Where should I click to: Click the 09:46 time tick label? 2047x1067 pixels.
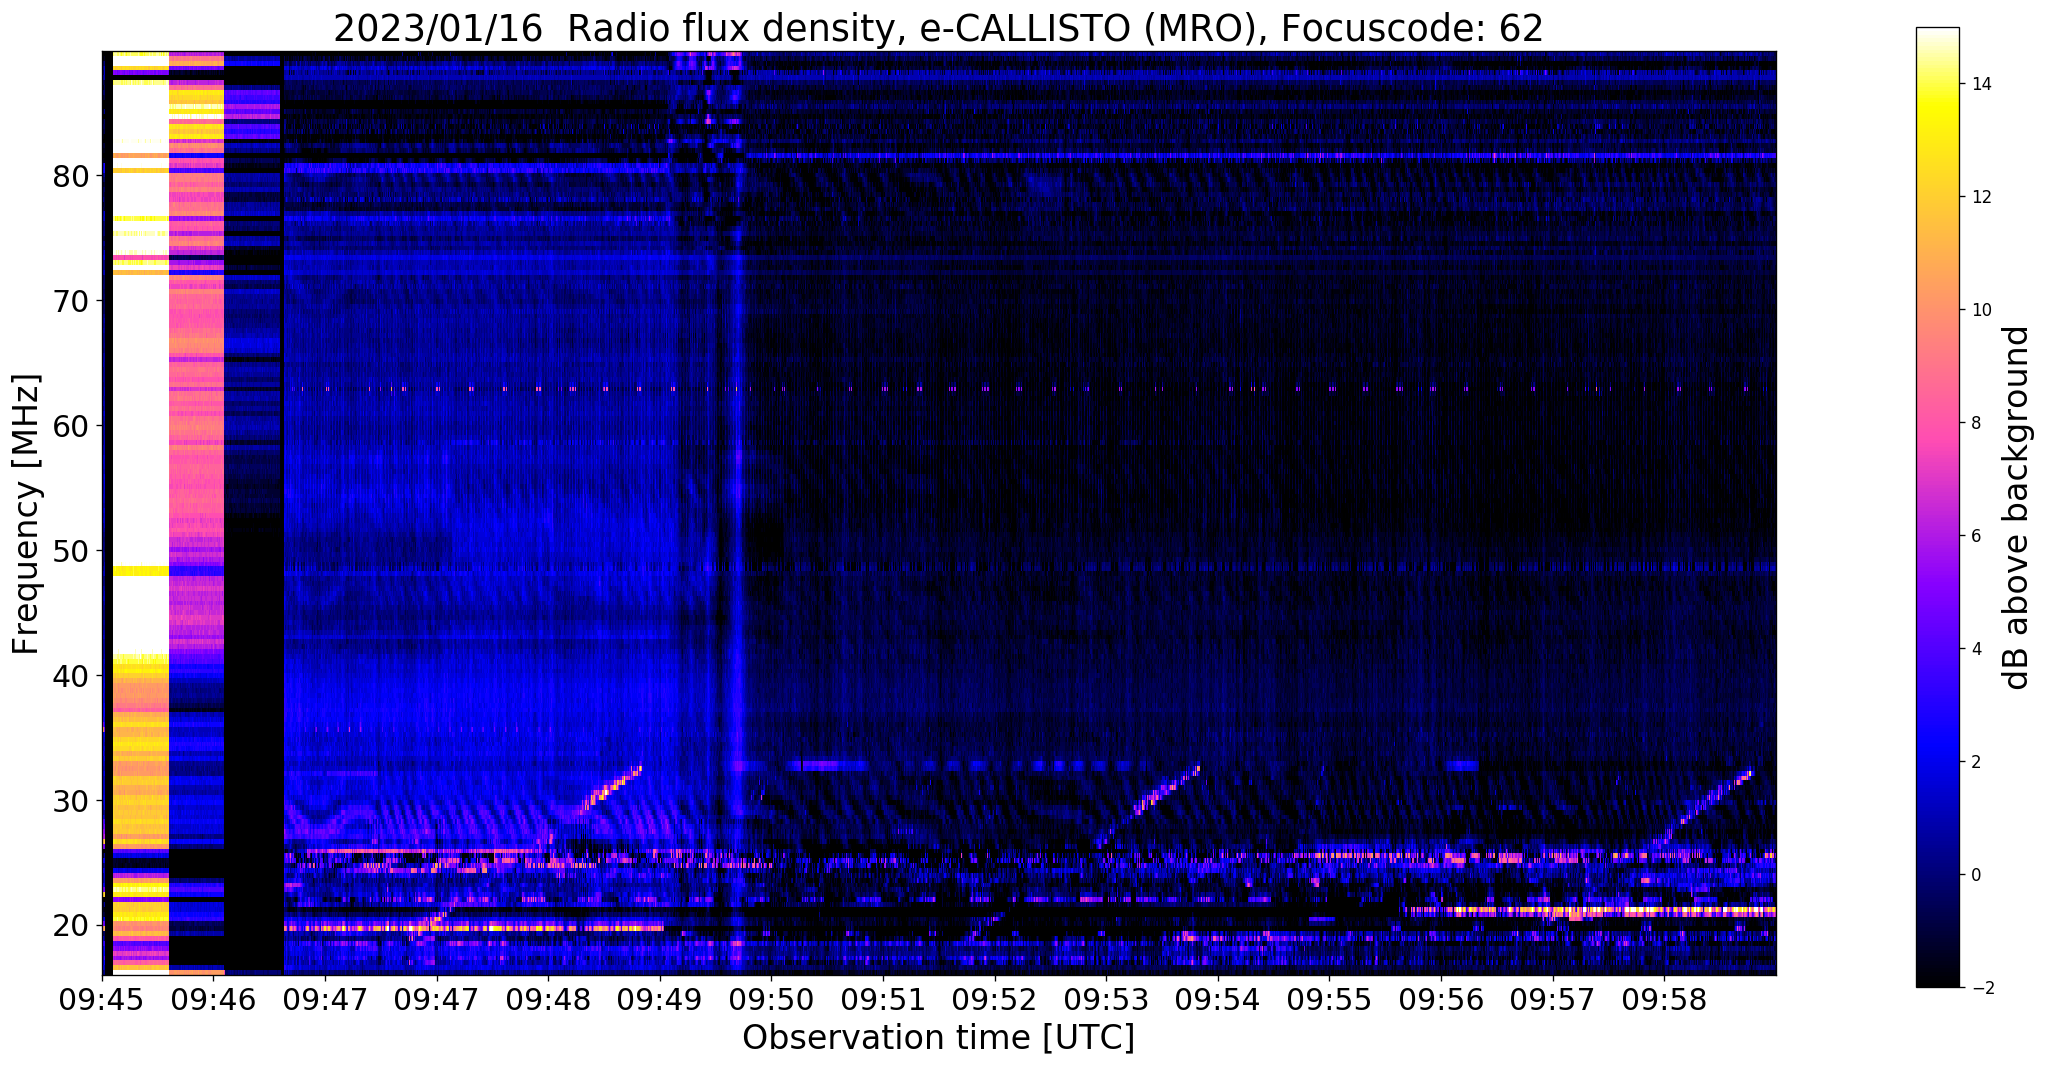(x=214, y=999)
